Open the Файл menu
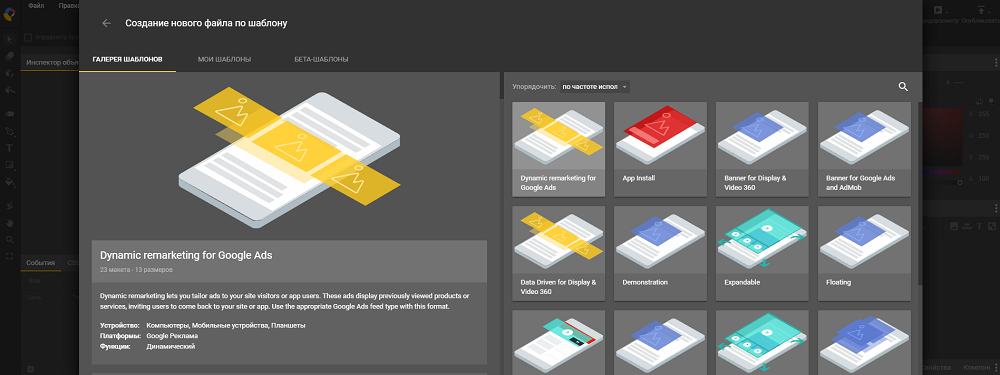 tap(36, 5)
